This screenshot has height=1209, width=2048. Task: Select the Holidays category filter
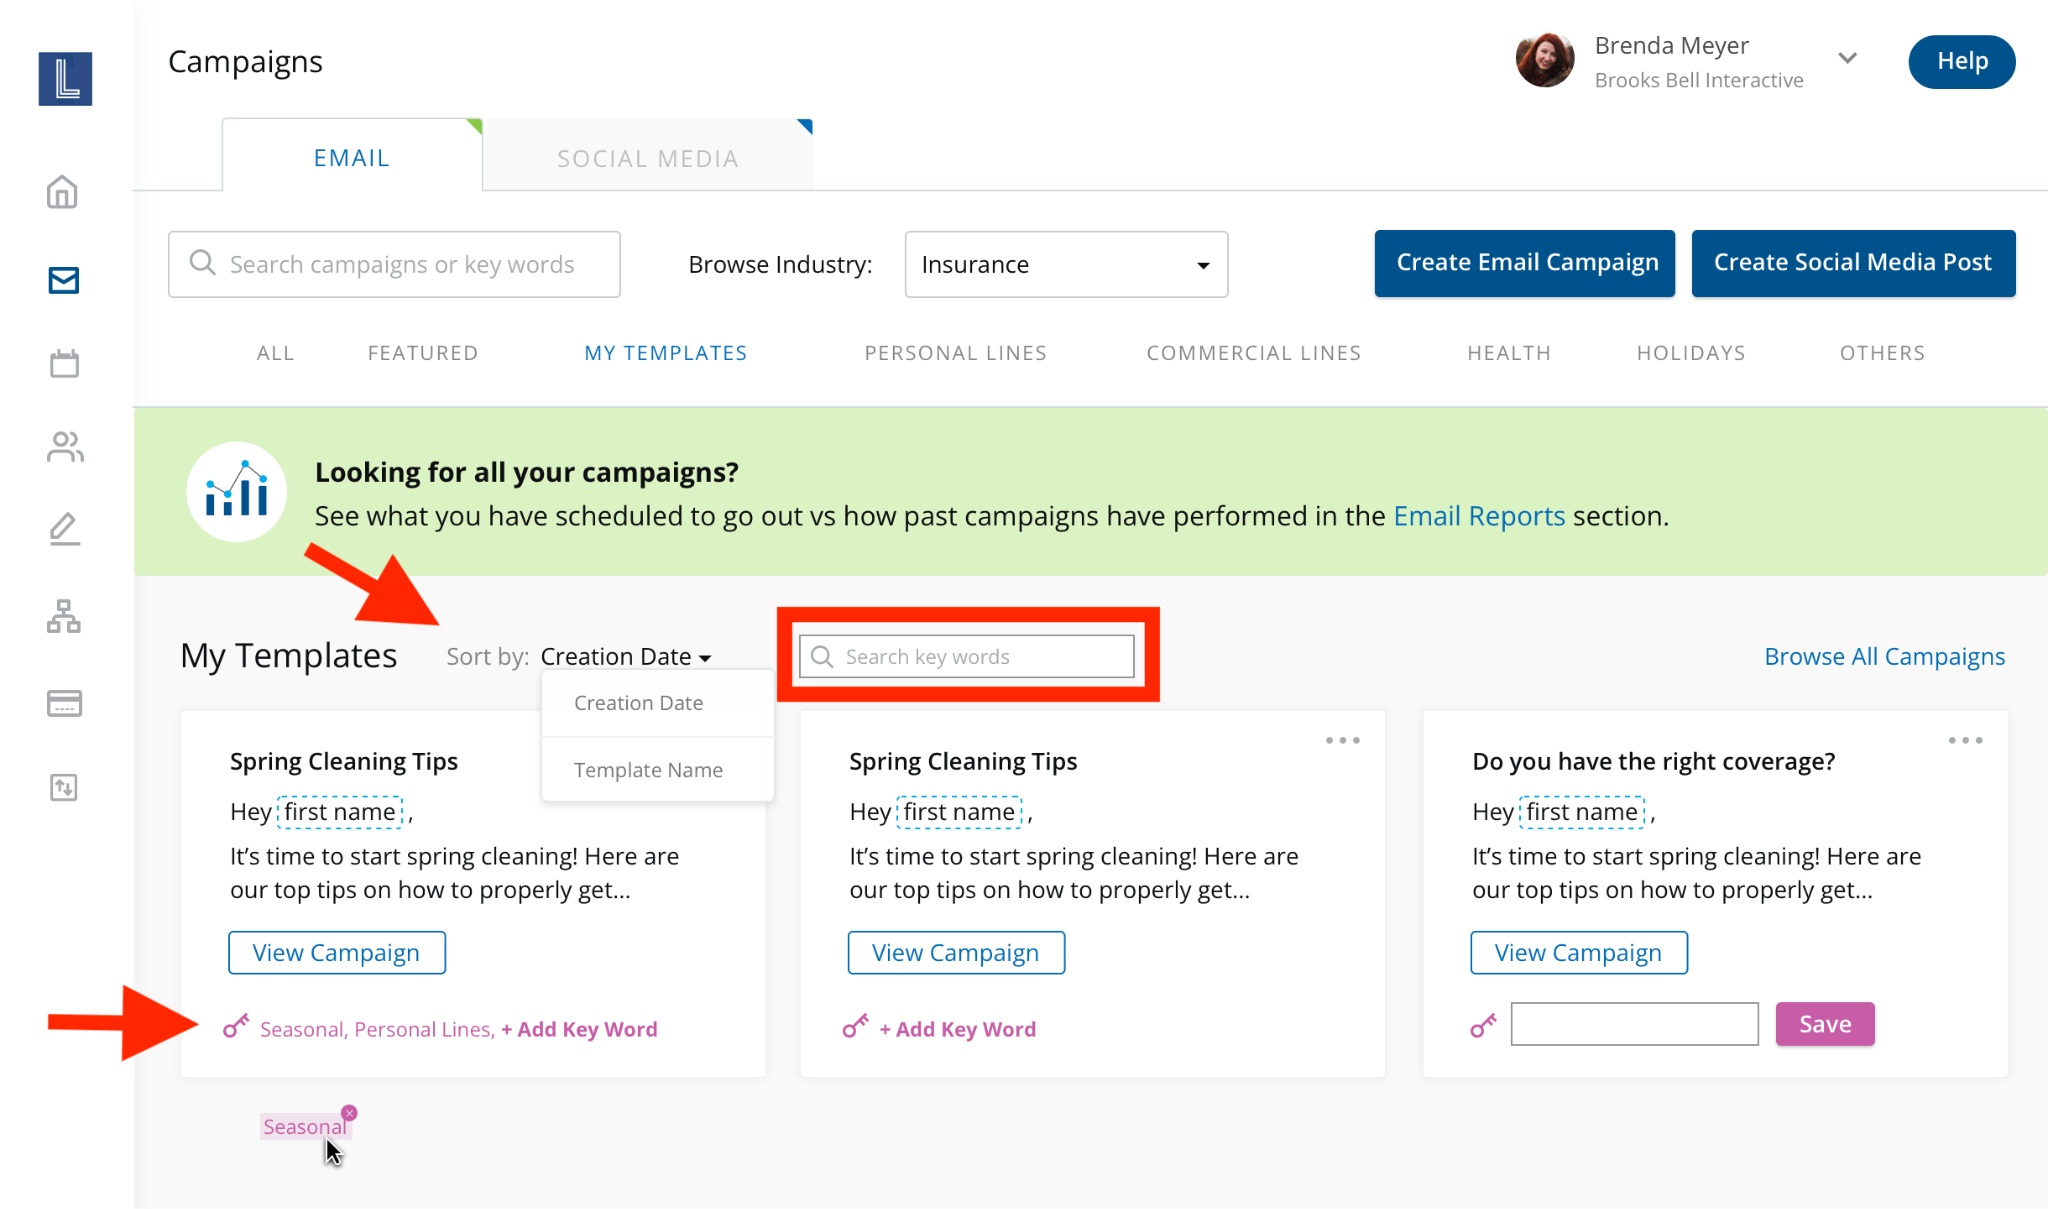1690,353
